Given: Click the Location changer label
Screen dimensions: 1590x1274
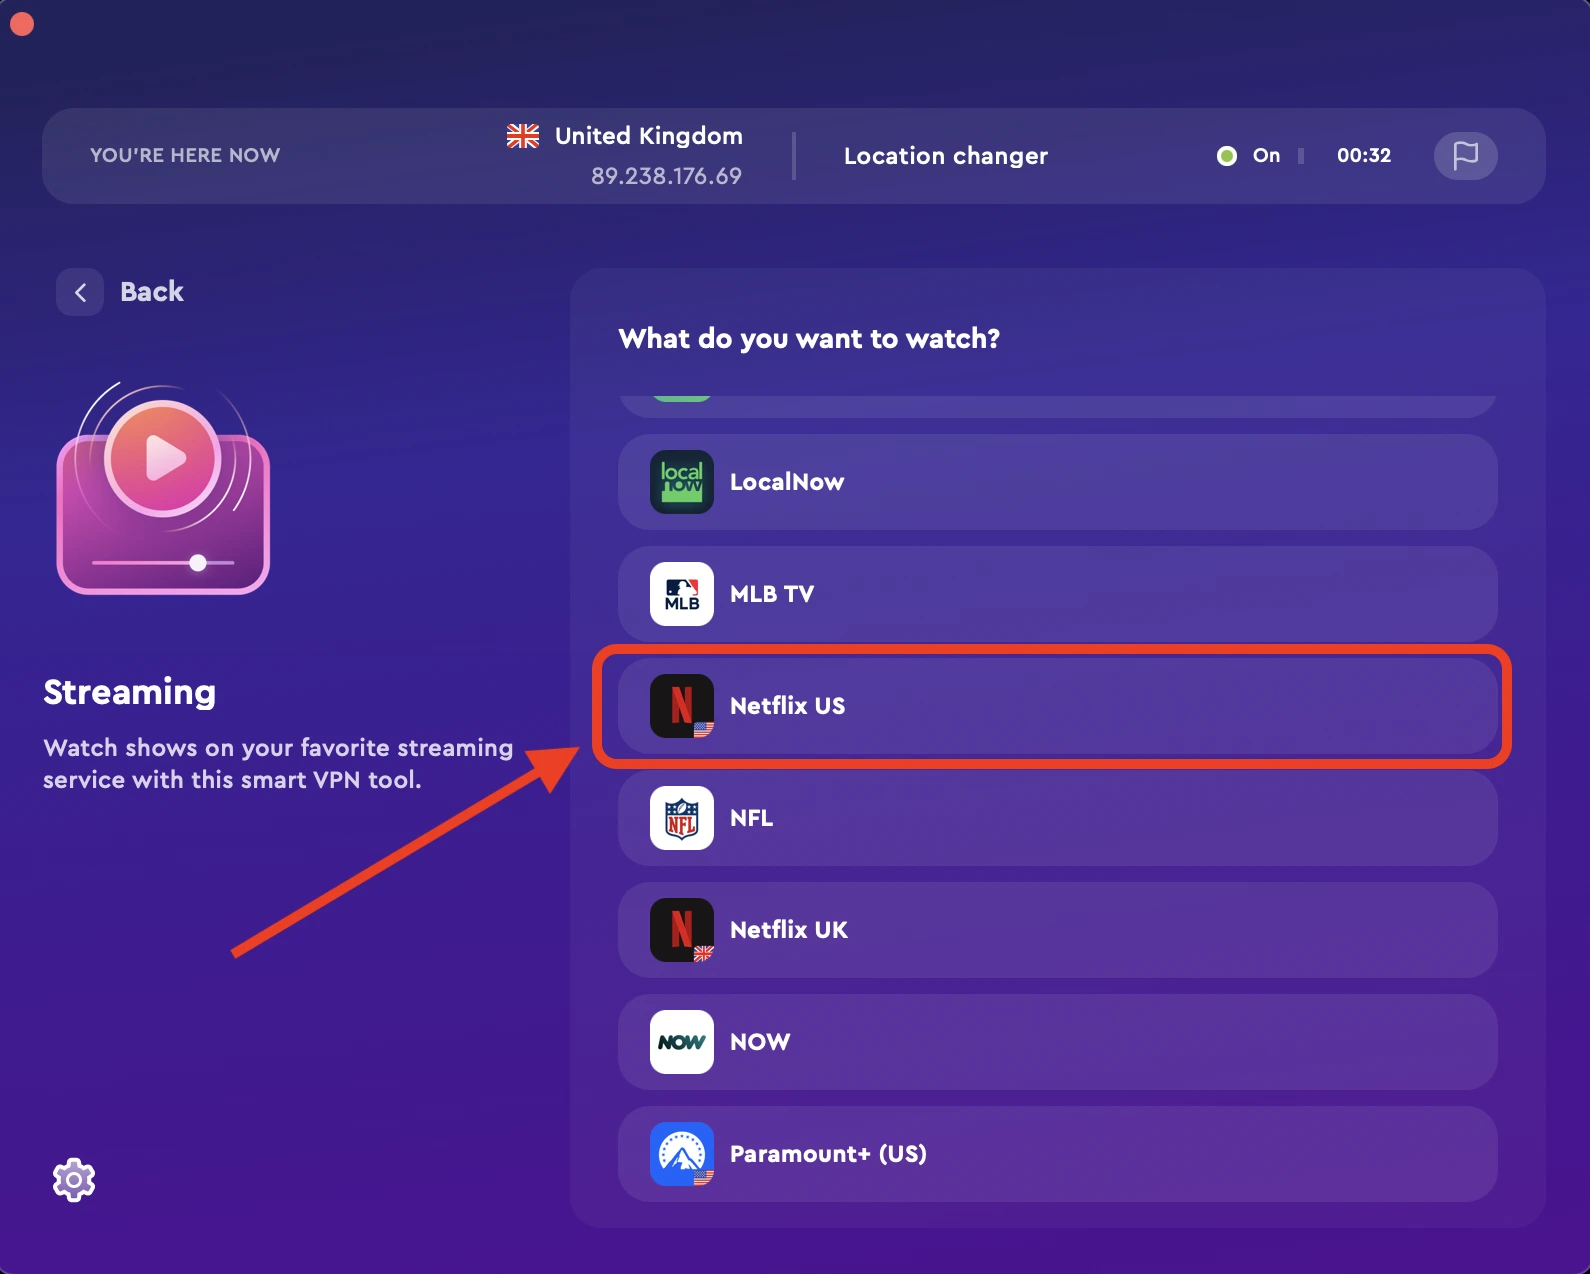Looking at the screenshot, I should click(946, 156).
